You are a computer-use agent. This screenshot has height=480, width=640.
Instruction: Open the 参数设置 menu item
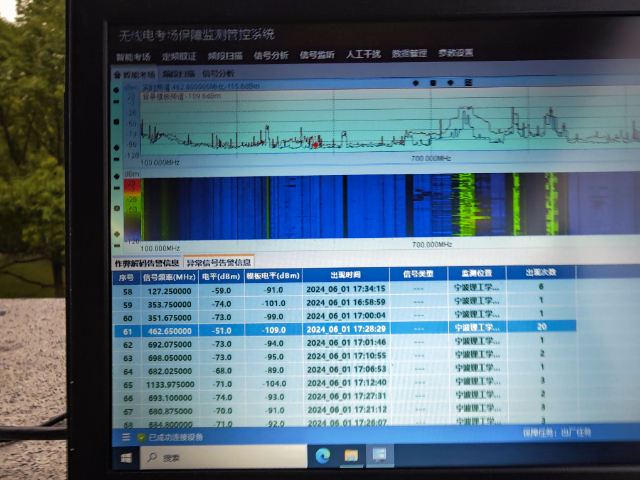(x=456, y=53)
